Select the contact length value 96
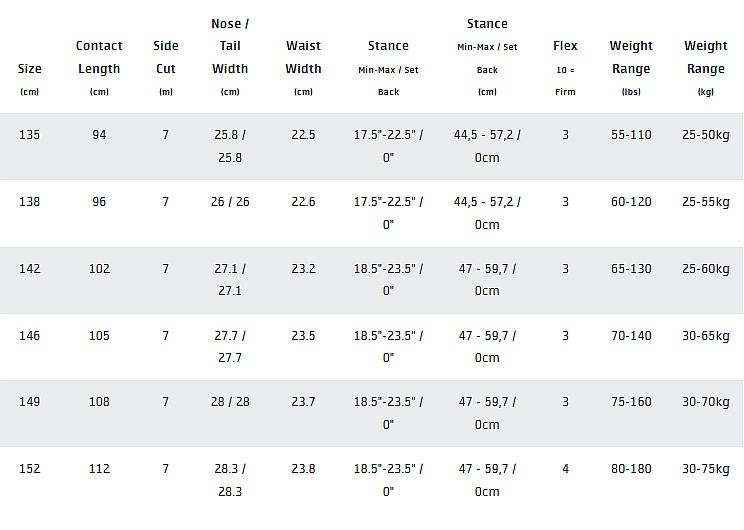 [x=99, y=202]
